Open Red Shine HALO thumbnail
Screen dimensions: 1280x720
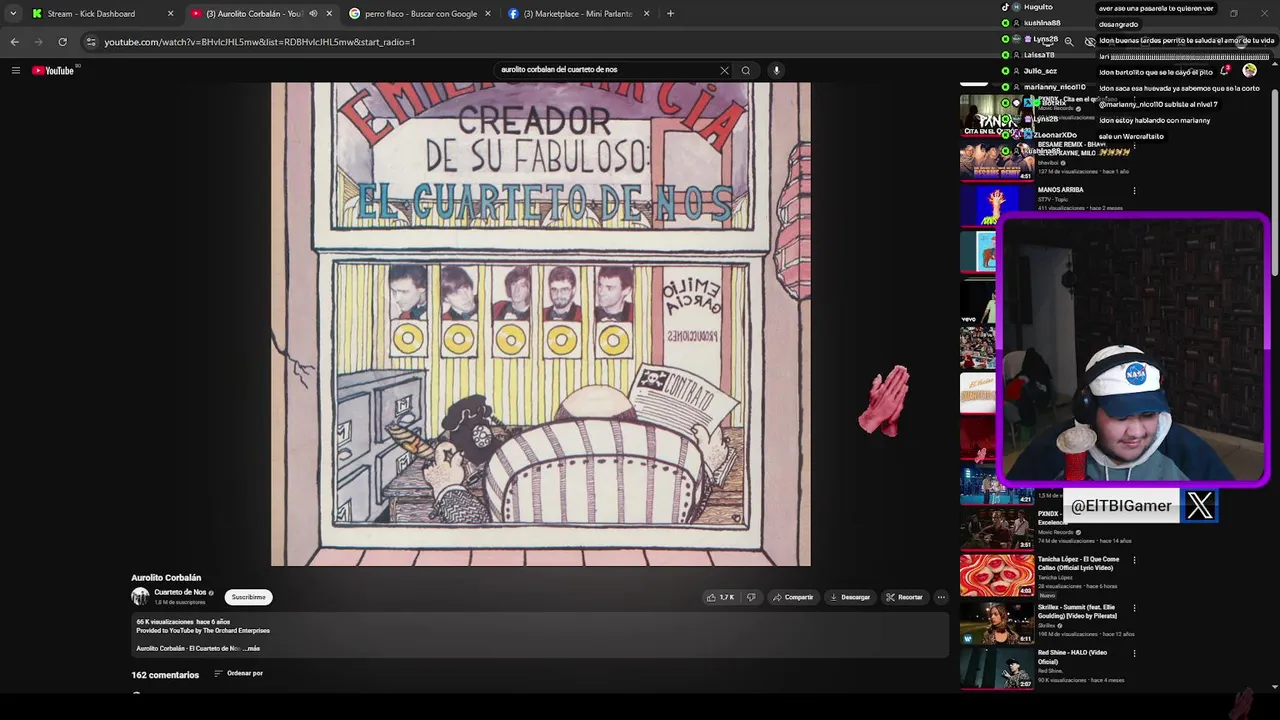tap(997, 669)
